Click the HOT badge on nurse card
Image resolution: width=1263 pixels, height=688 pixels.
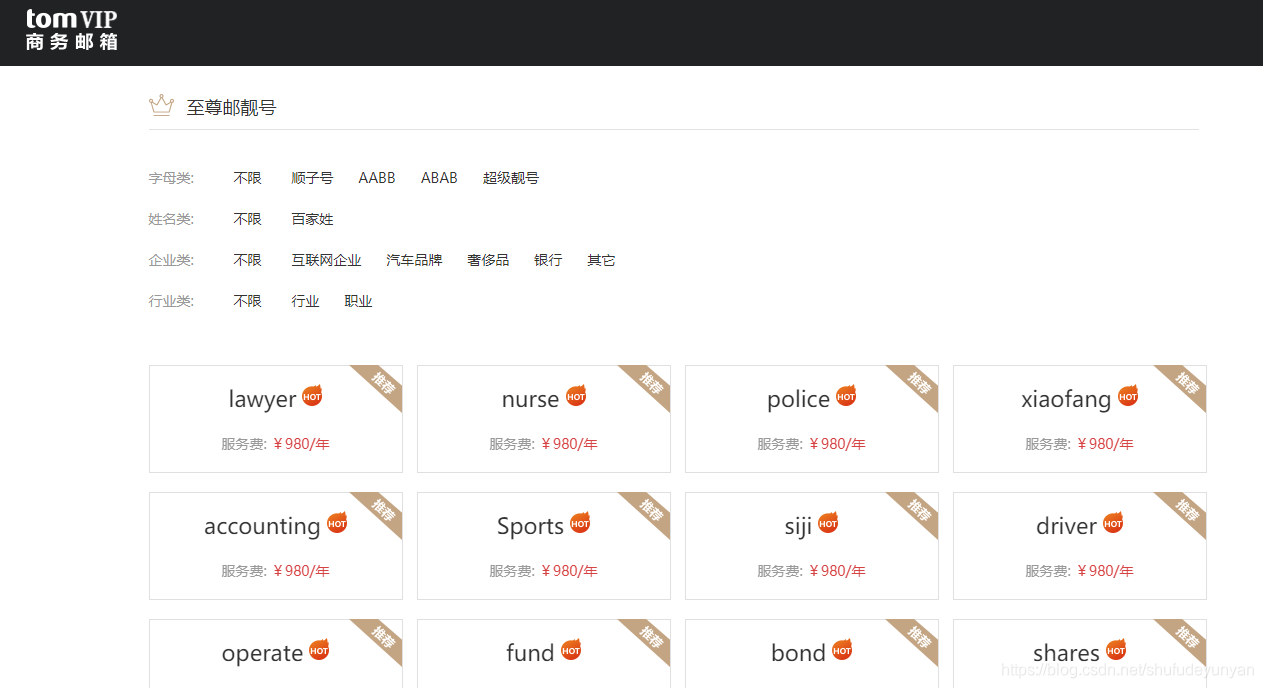pos(576,395)
